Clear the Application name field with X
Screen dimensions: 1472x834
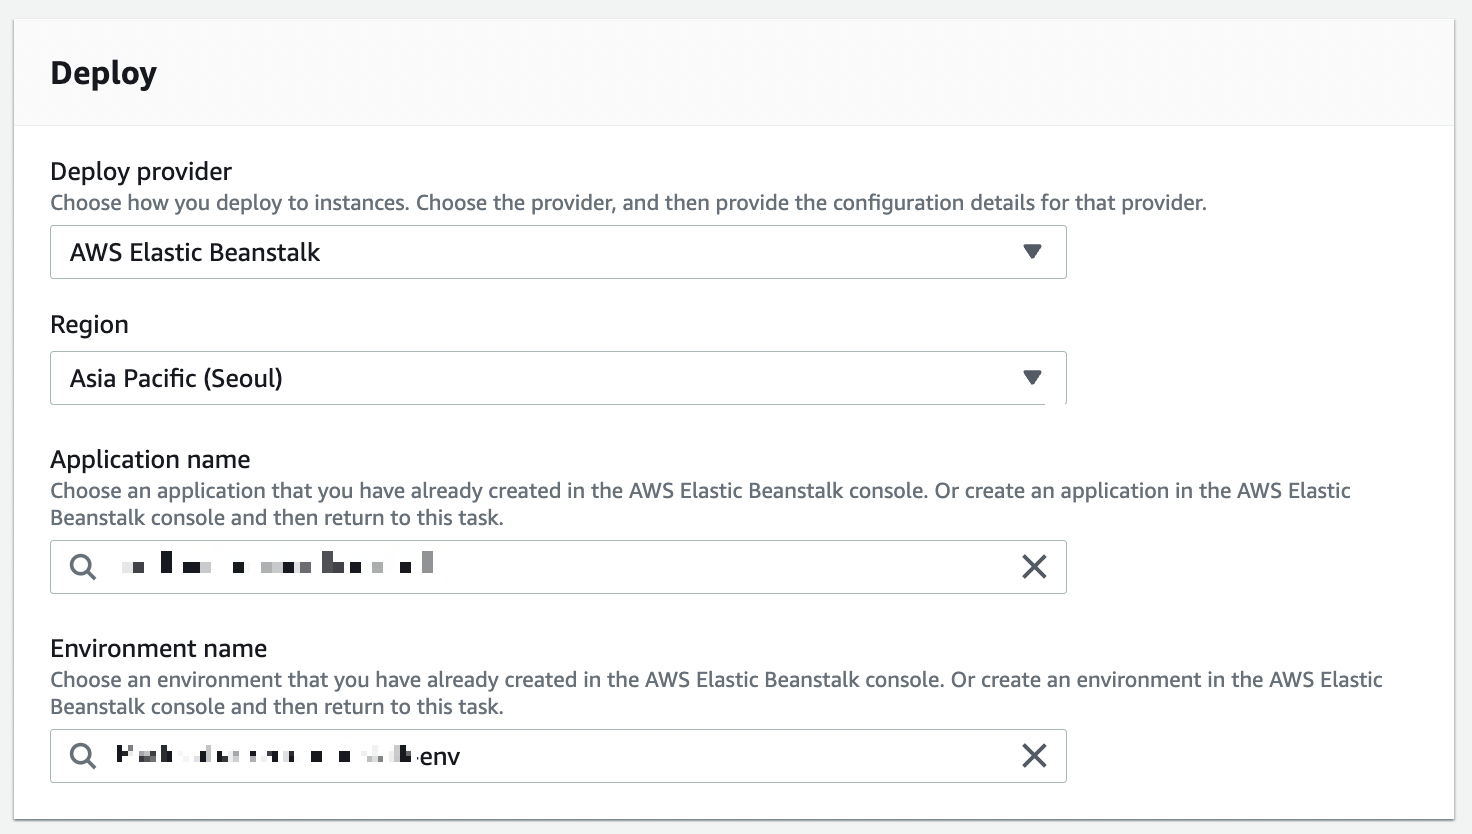tap(1034, 567)
